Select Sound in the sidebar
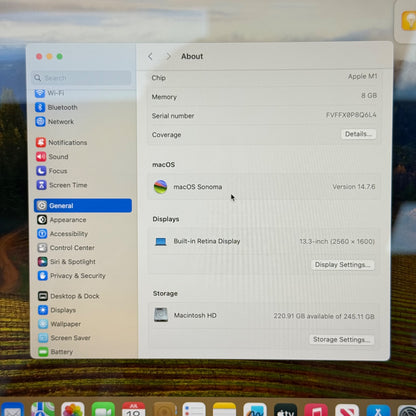Viewport: 416px width, 416px height. coord(52,157)
